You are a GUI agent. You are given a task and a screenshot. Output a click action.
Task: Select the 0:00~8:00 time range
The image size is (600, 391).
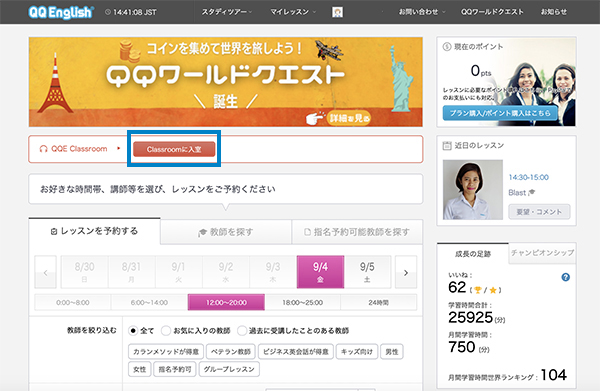click(73, 303)
